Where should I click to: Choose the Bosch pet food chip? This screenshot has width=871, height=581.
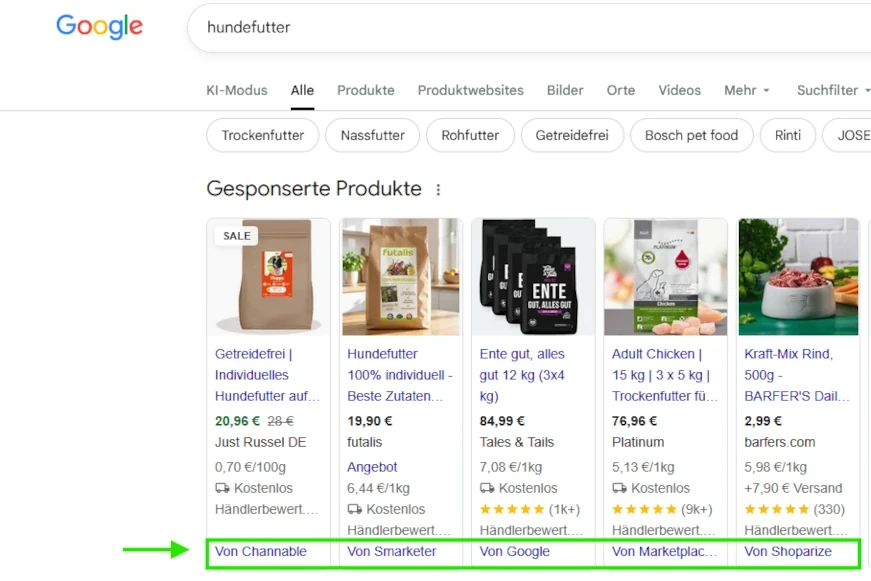[692, 135]
